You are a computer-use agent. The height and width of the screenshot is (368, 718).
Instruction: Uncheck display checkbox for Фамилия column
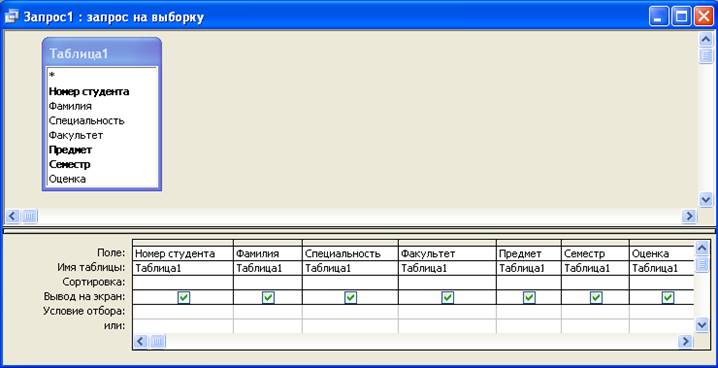point(268,298)
